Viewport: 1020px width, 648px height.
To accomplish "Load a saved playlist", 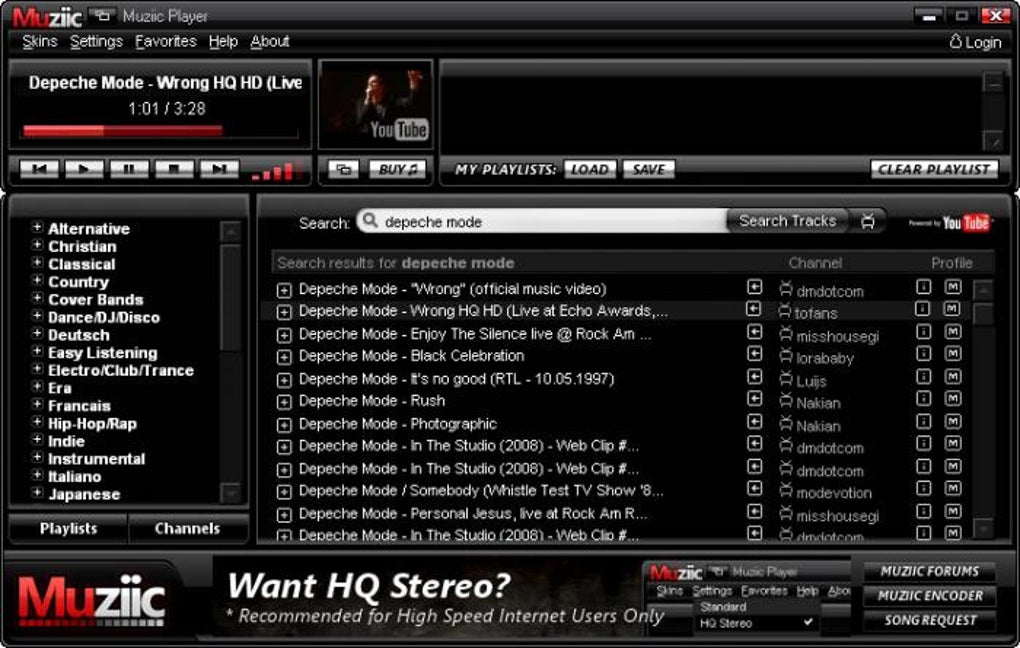I will tap(589, 170).
